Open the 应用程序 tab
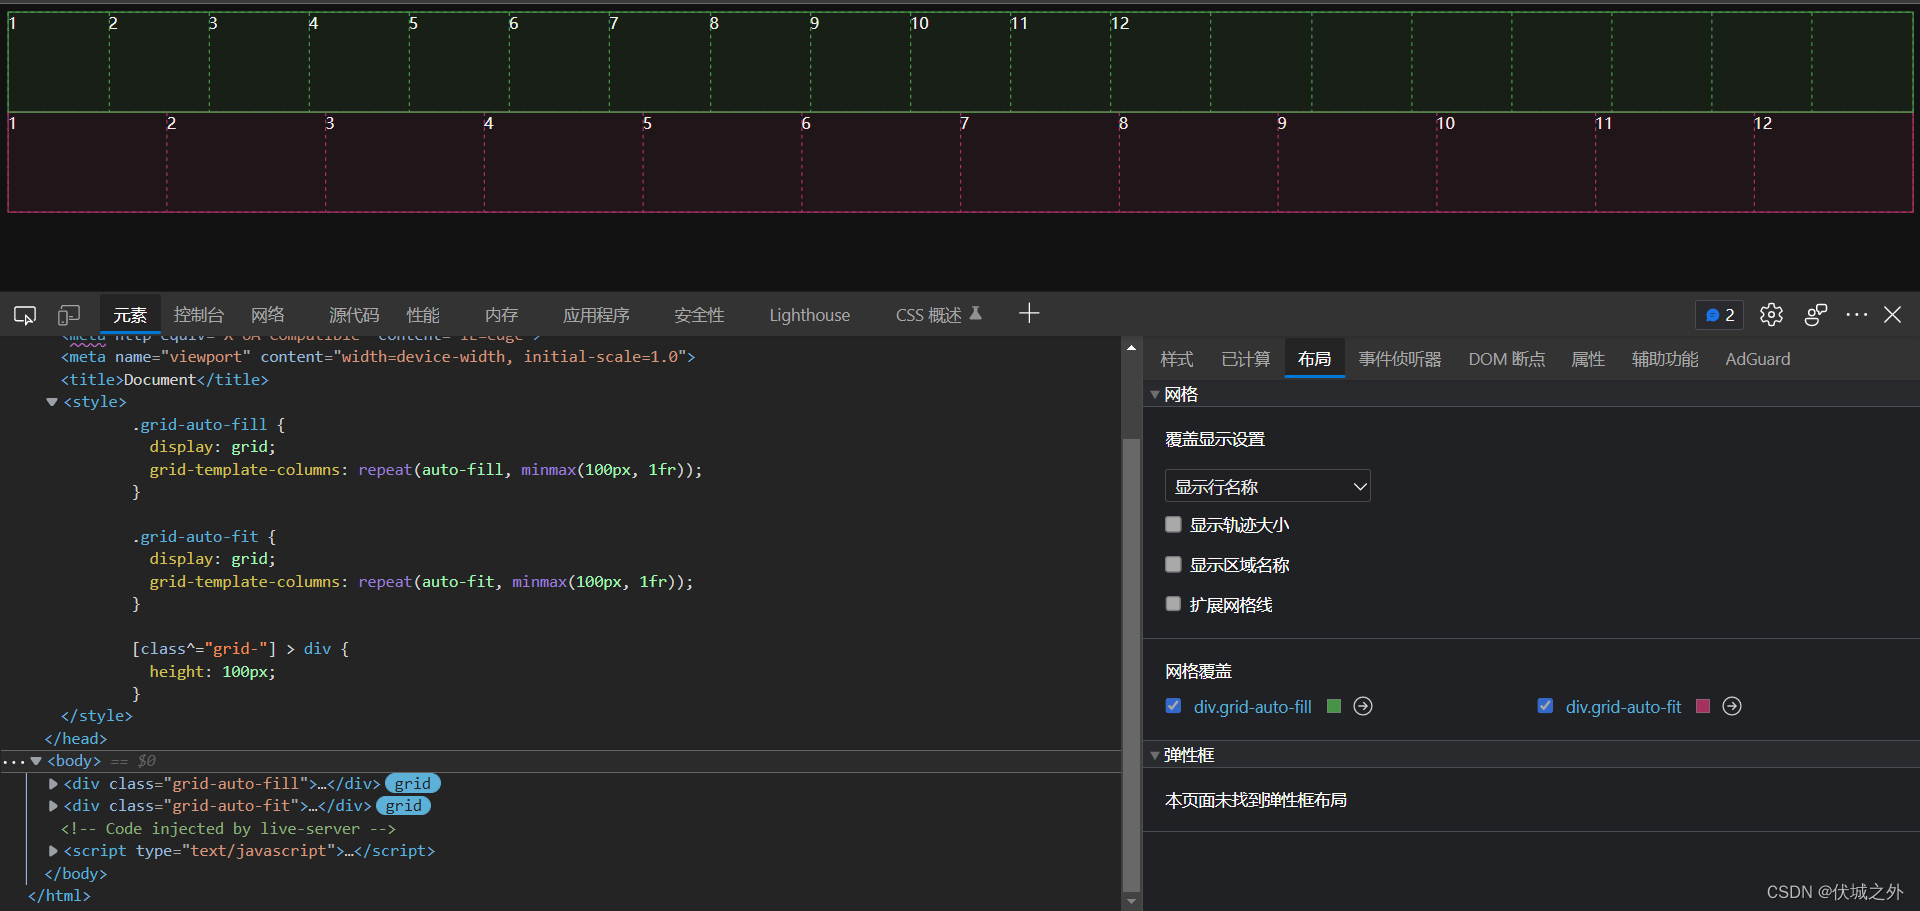Screen dimensions: 1920x911 click(596, 315)
